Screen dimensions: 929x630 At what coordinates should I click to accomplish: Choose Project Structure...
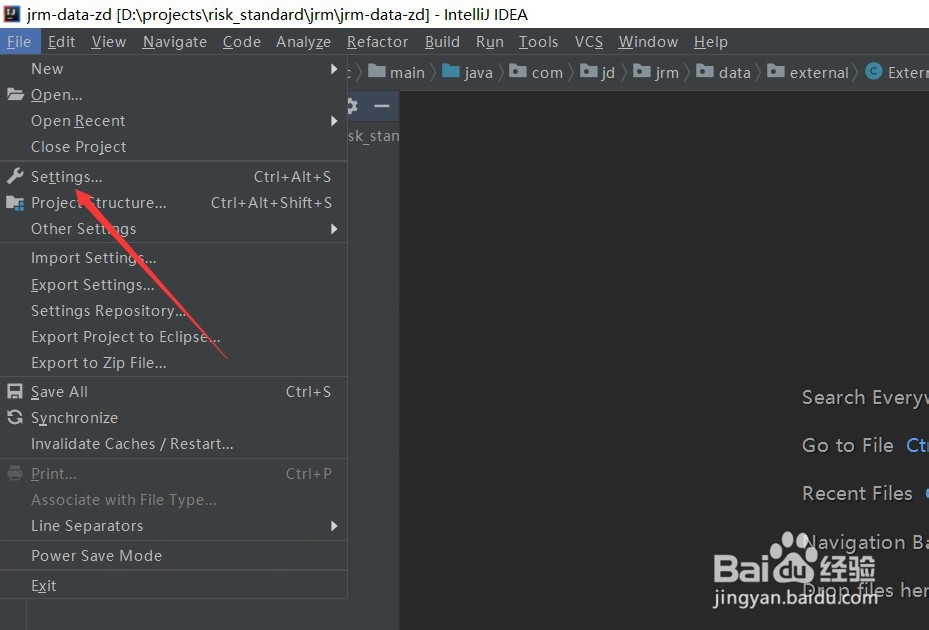pos(174,203)
